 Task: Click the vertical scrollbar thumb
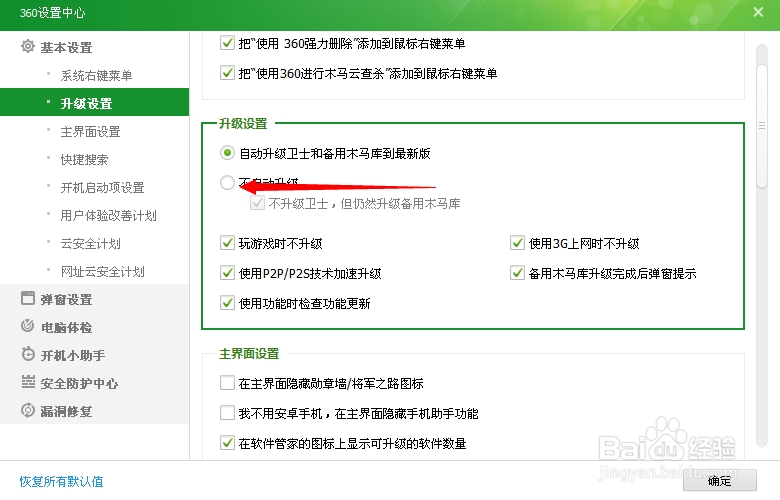[762, 126]
